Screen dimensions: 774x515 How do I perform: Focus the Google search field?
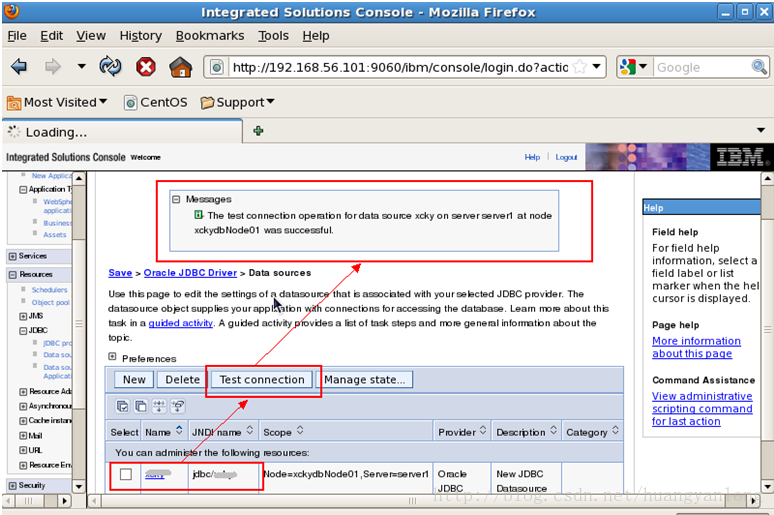point(702,67)
